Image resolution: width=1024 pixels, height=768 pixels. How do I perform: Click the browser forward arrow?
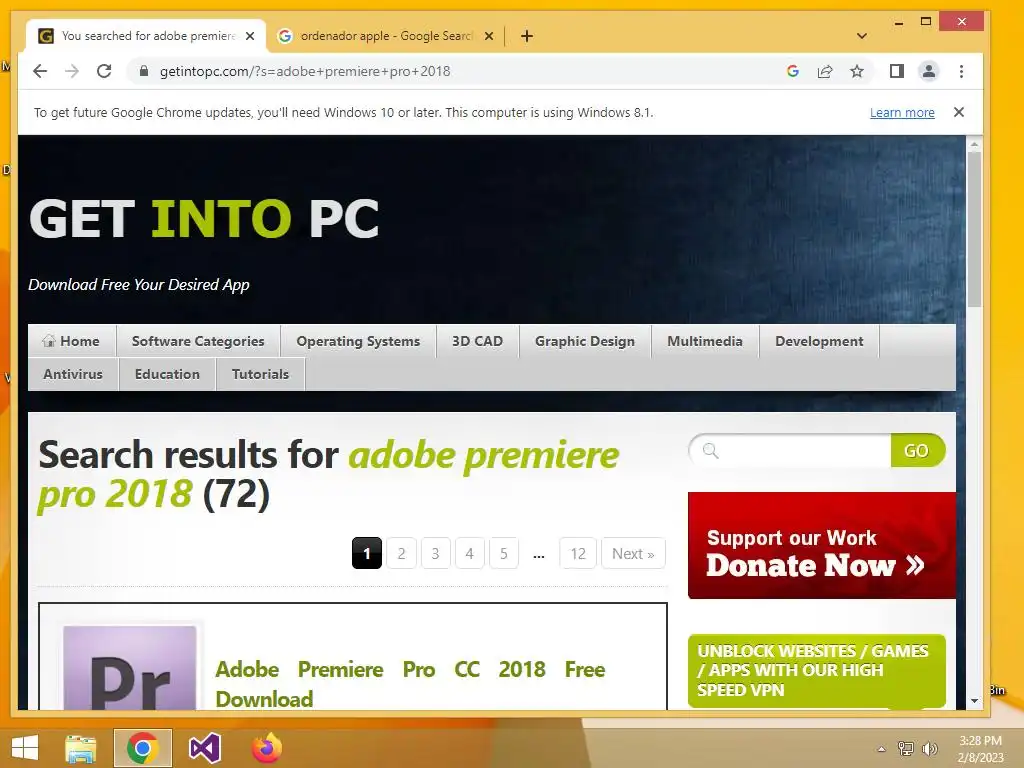click(x=72, y=71)
